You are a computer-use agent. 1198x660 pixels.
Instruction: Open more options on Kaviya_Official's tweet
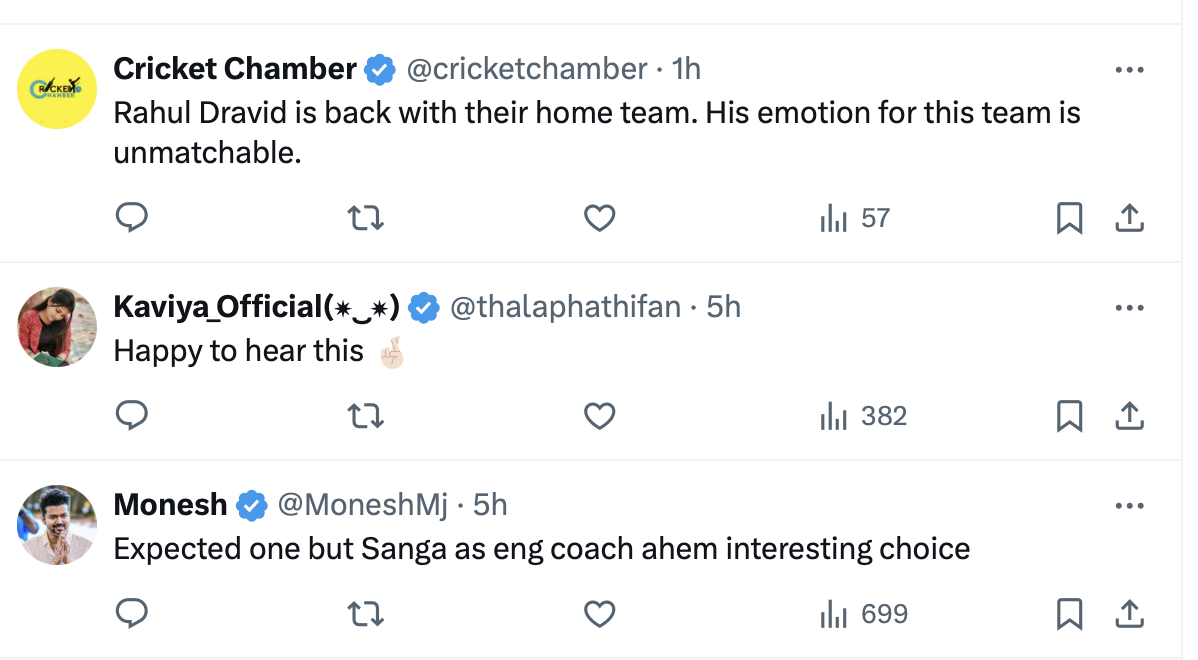click(1129, 307)
